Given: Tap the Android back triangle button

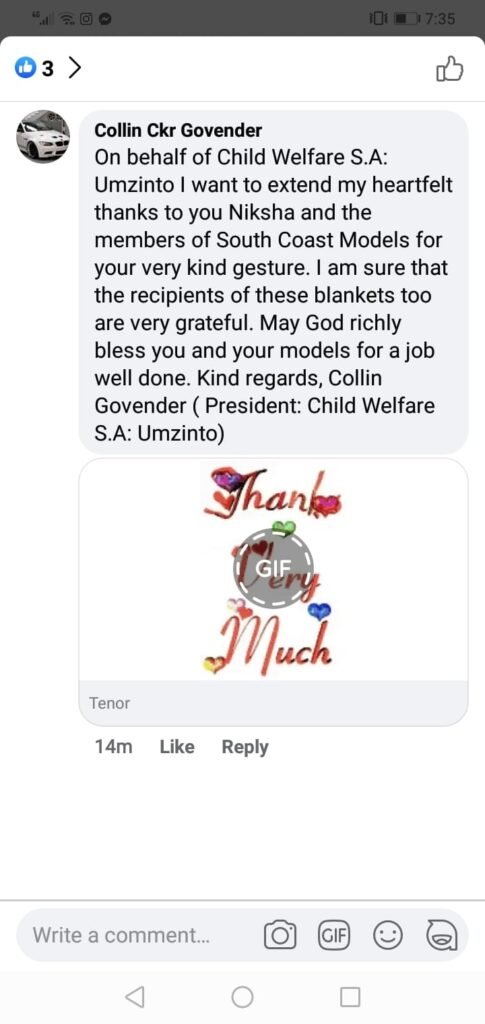Looking at the screenshot, I should [134, 997].
